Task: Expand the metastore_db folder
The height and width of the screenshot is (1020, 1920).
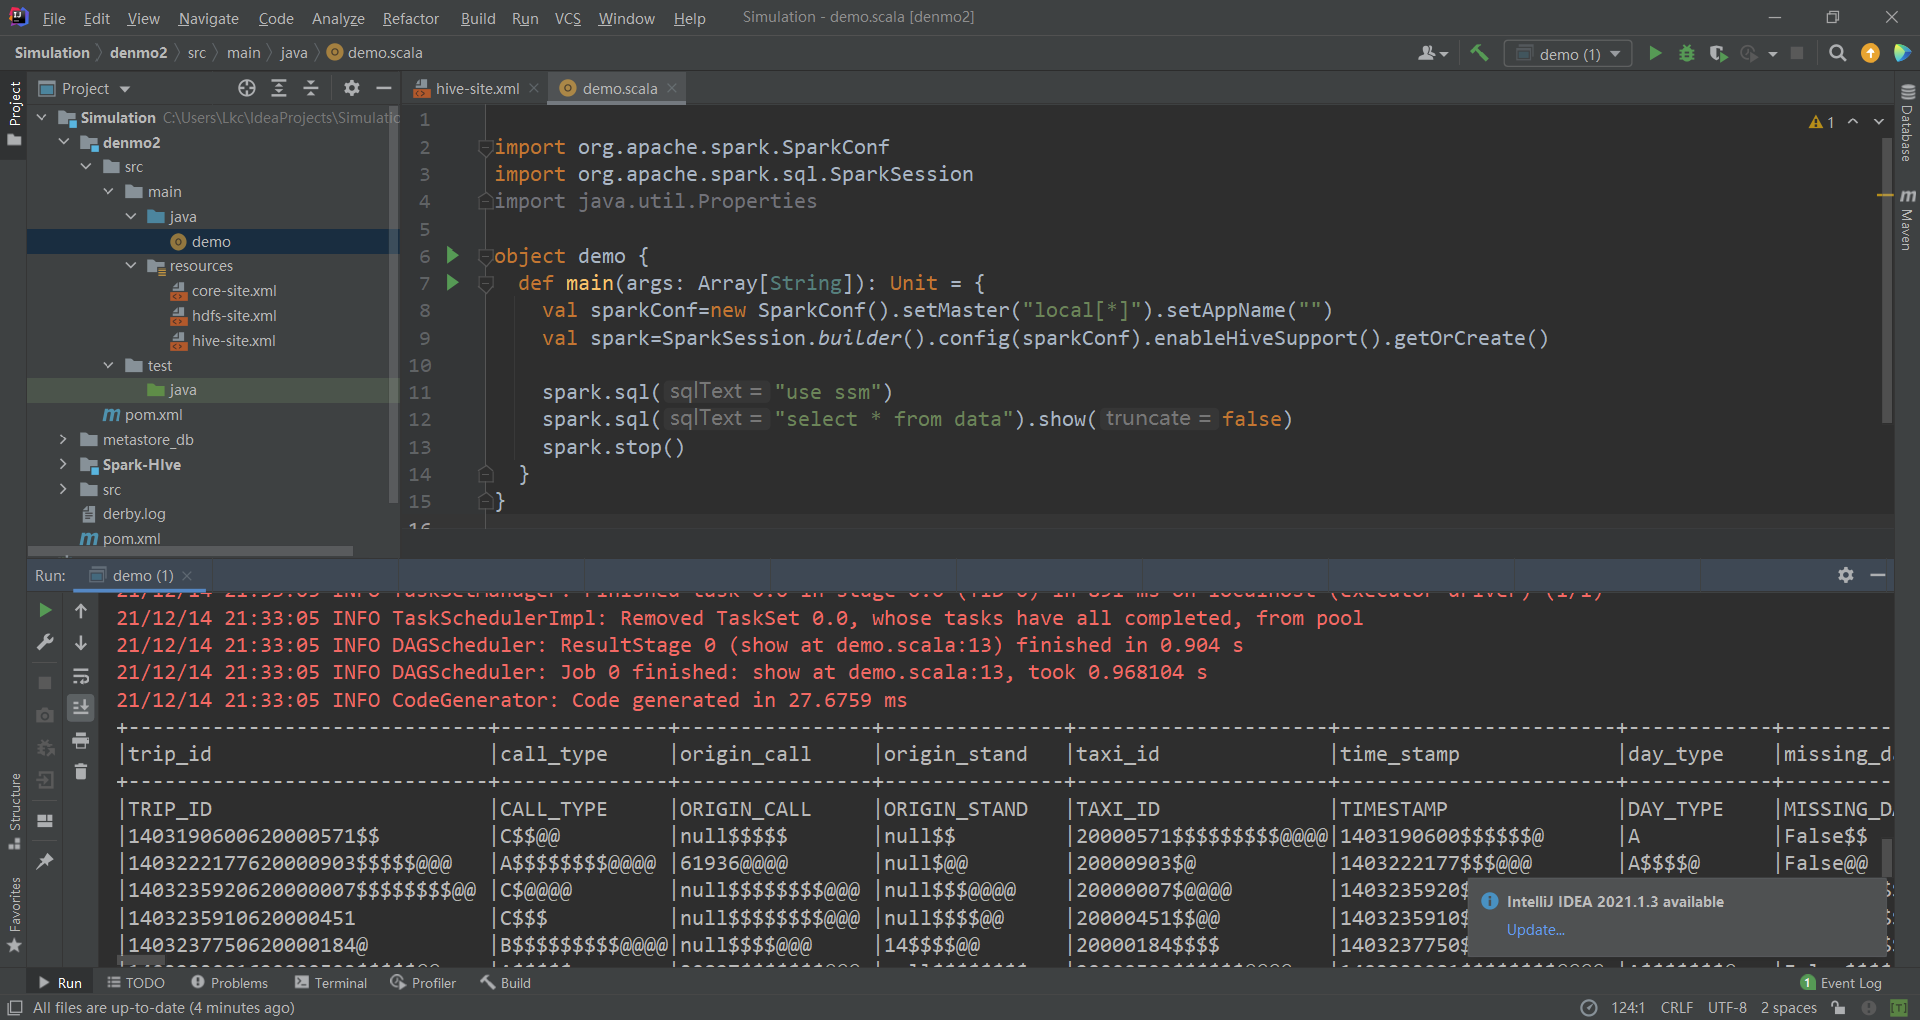Action: (x=63, y=439)
